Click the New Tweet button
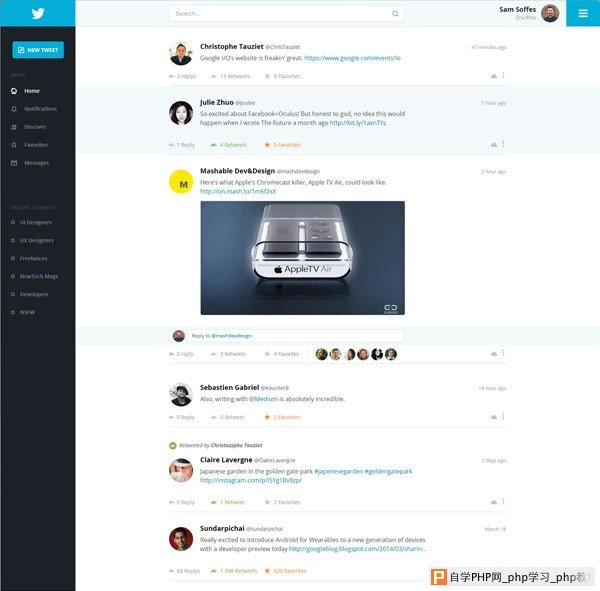This screenshot has height=591, width=600. (x=38, y=50)
